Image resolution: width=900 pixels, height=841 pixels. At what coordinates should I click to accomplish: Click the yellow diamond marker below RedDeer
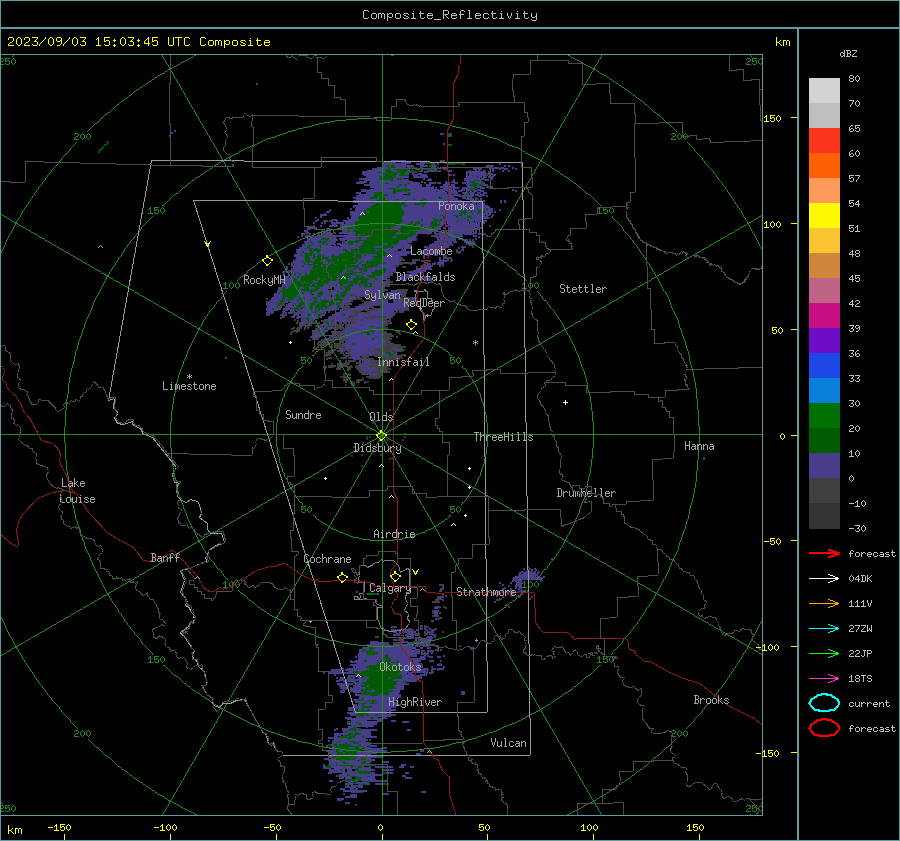pyautogui.click(x=411, y=325)
